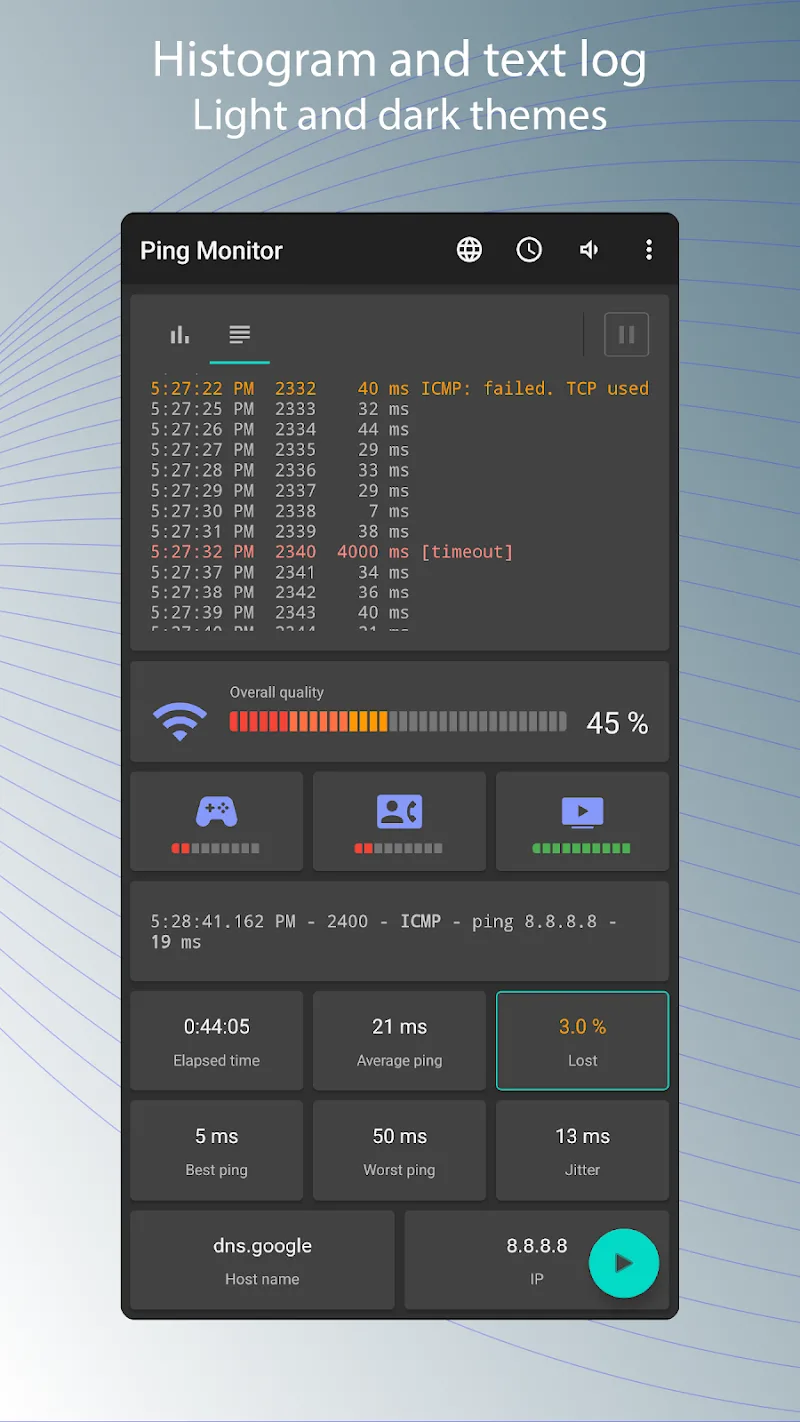800x1422 pixels.
Task: Switch to the histogram chart tab
Action: pyautogui.click(x=180, y=335)
